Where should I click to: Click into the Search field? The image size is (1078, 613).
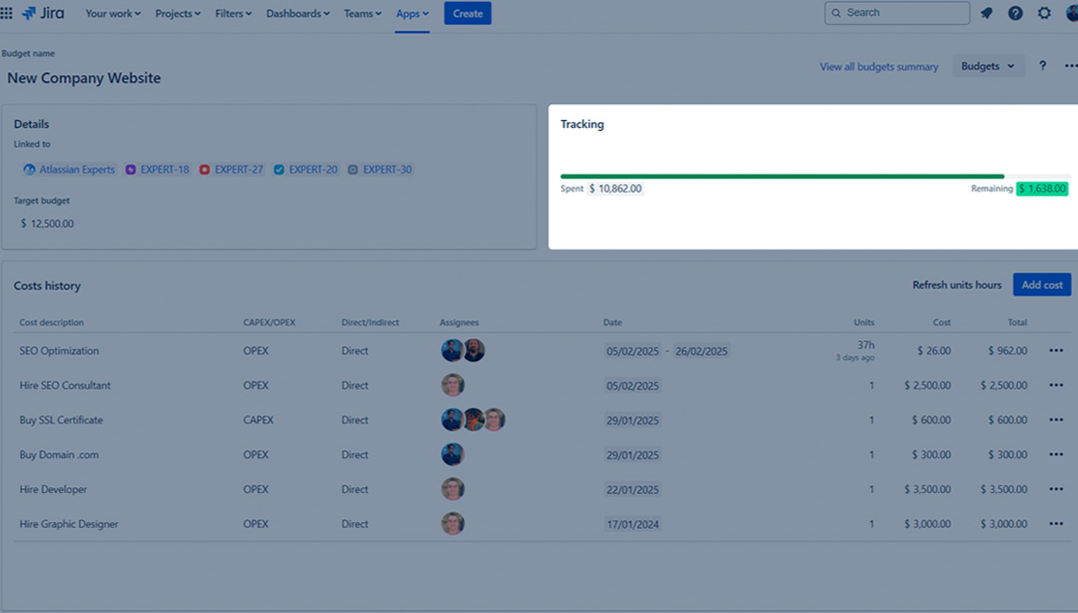897,13
